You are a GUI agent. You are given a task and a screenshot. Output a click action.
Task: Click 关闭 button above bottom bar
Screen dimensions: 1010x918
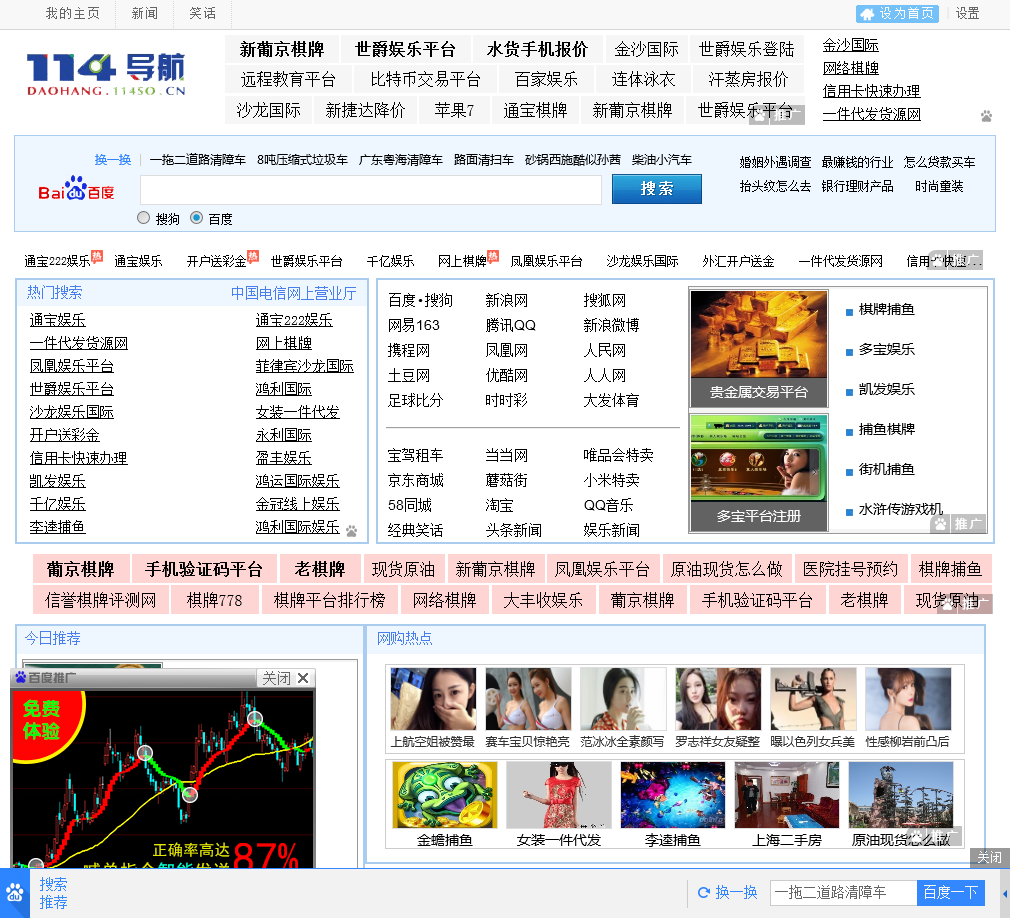(989, 857)
